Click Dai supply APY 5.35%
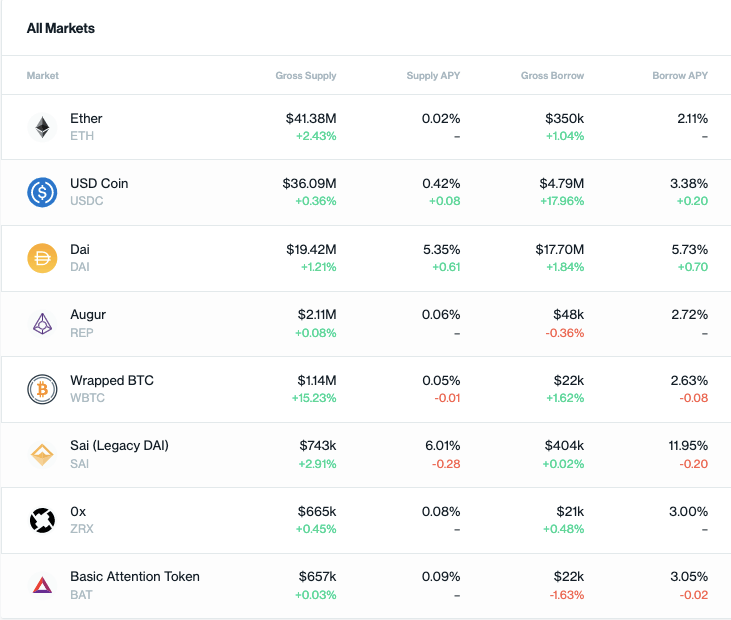Screen dimensions: 731x620 (x=441, y=249)
